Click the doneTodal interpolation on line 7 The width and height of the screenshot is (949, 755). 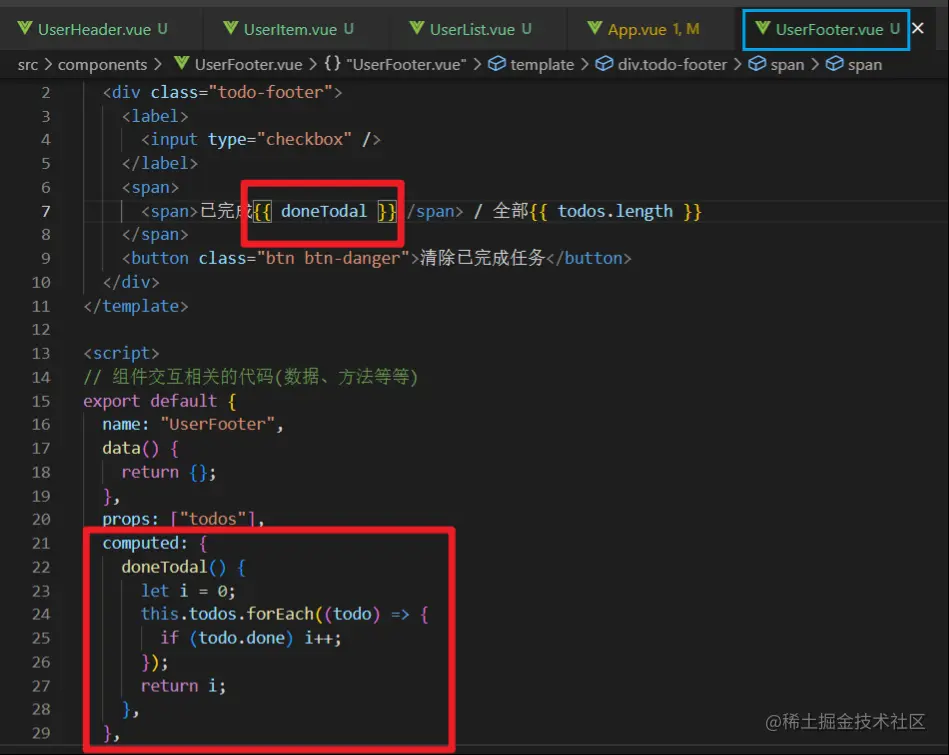click(x=325, y=211)
